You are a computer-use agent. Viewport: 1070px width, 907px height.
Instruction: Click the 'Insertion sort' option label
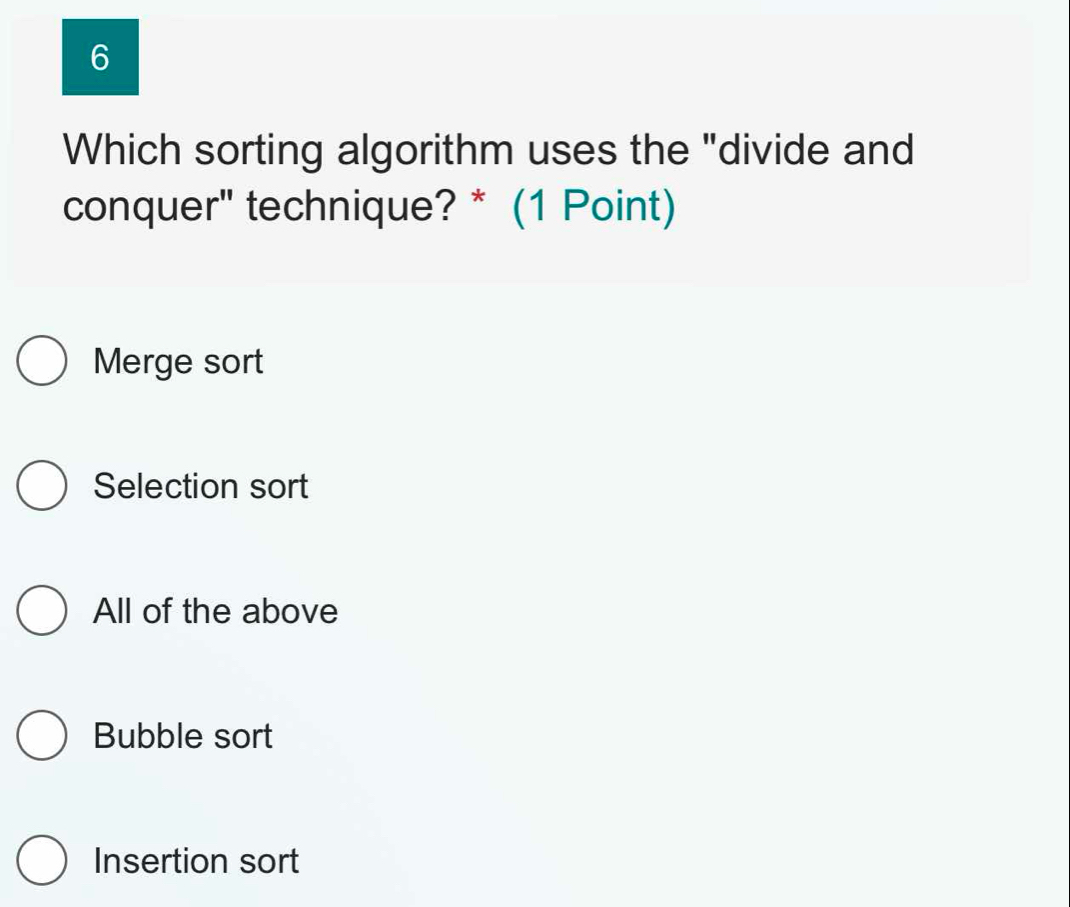[196, 861]
